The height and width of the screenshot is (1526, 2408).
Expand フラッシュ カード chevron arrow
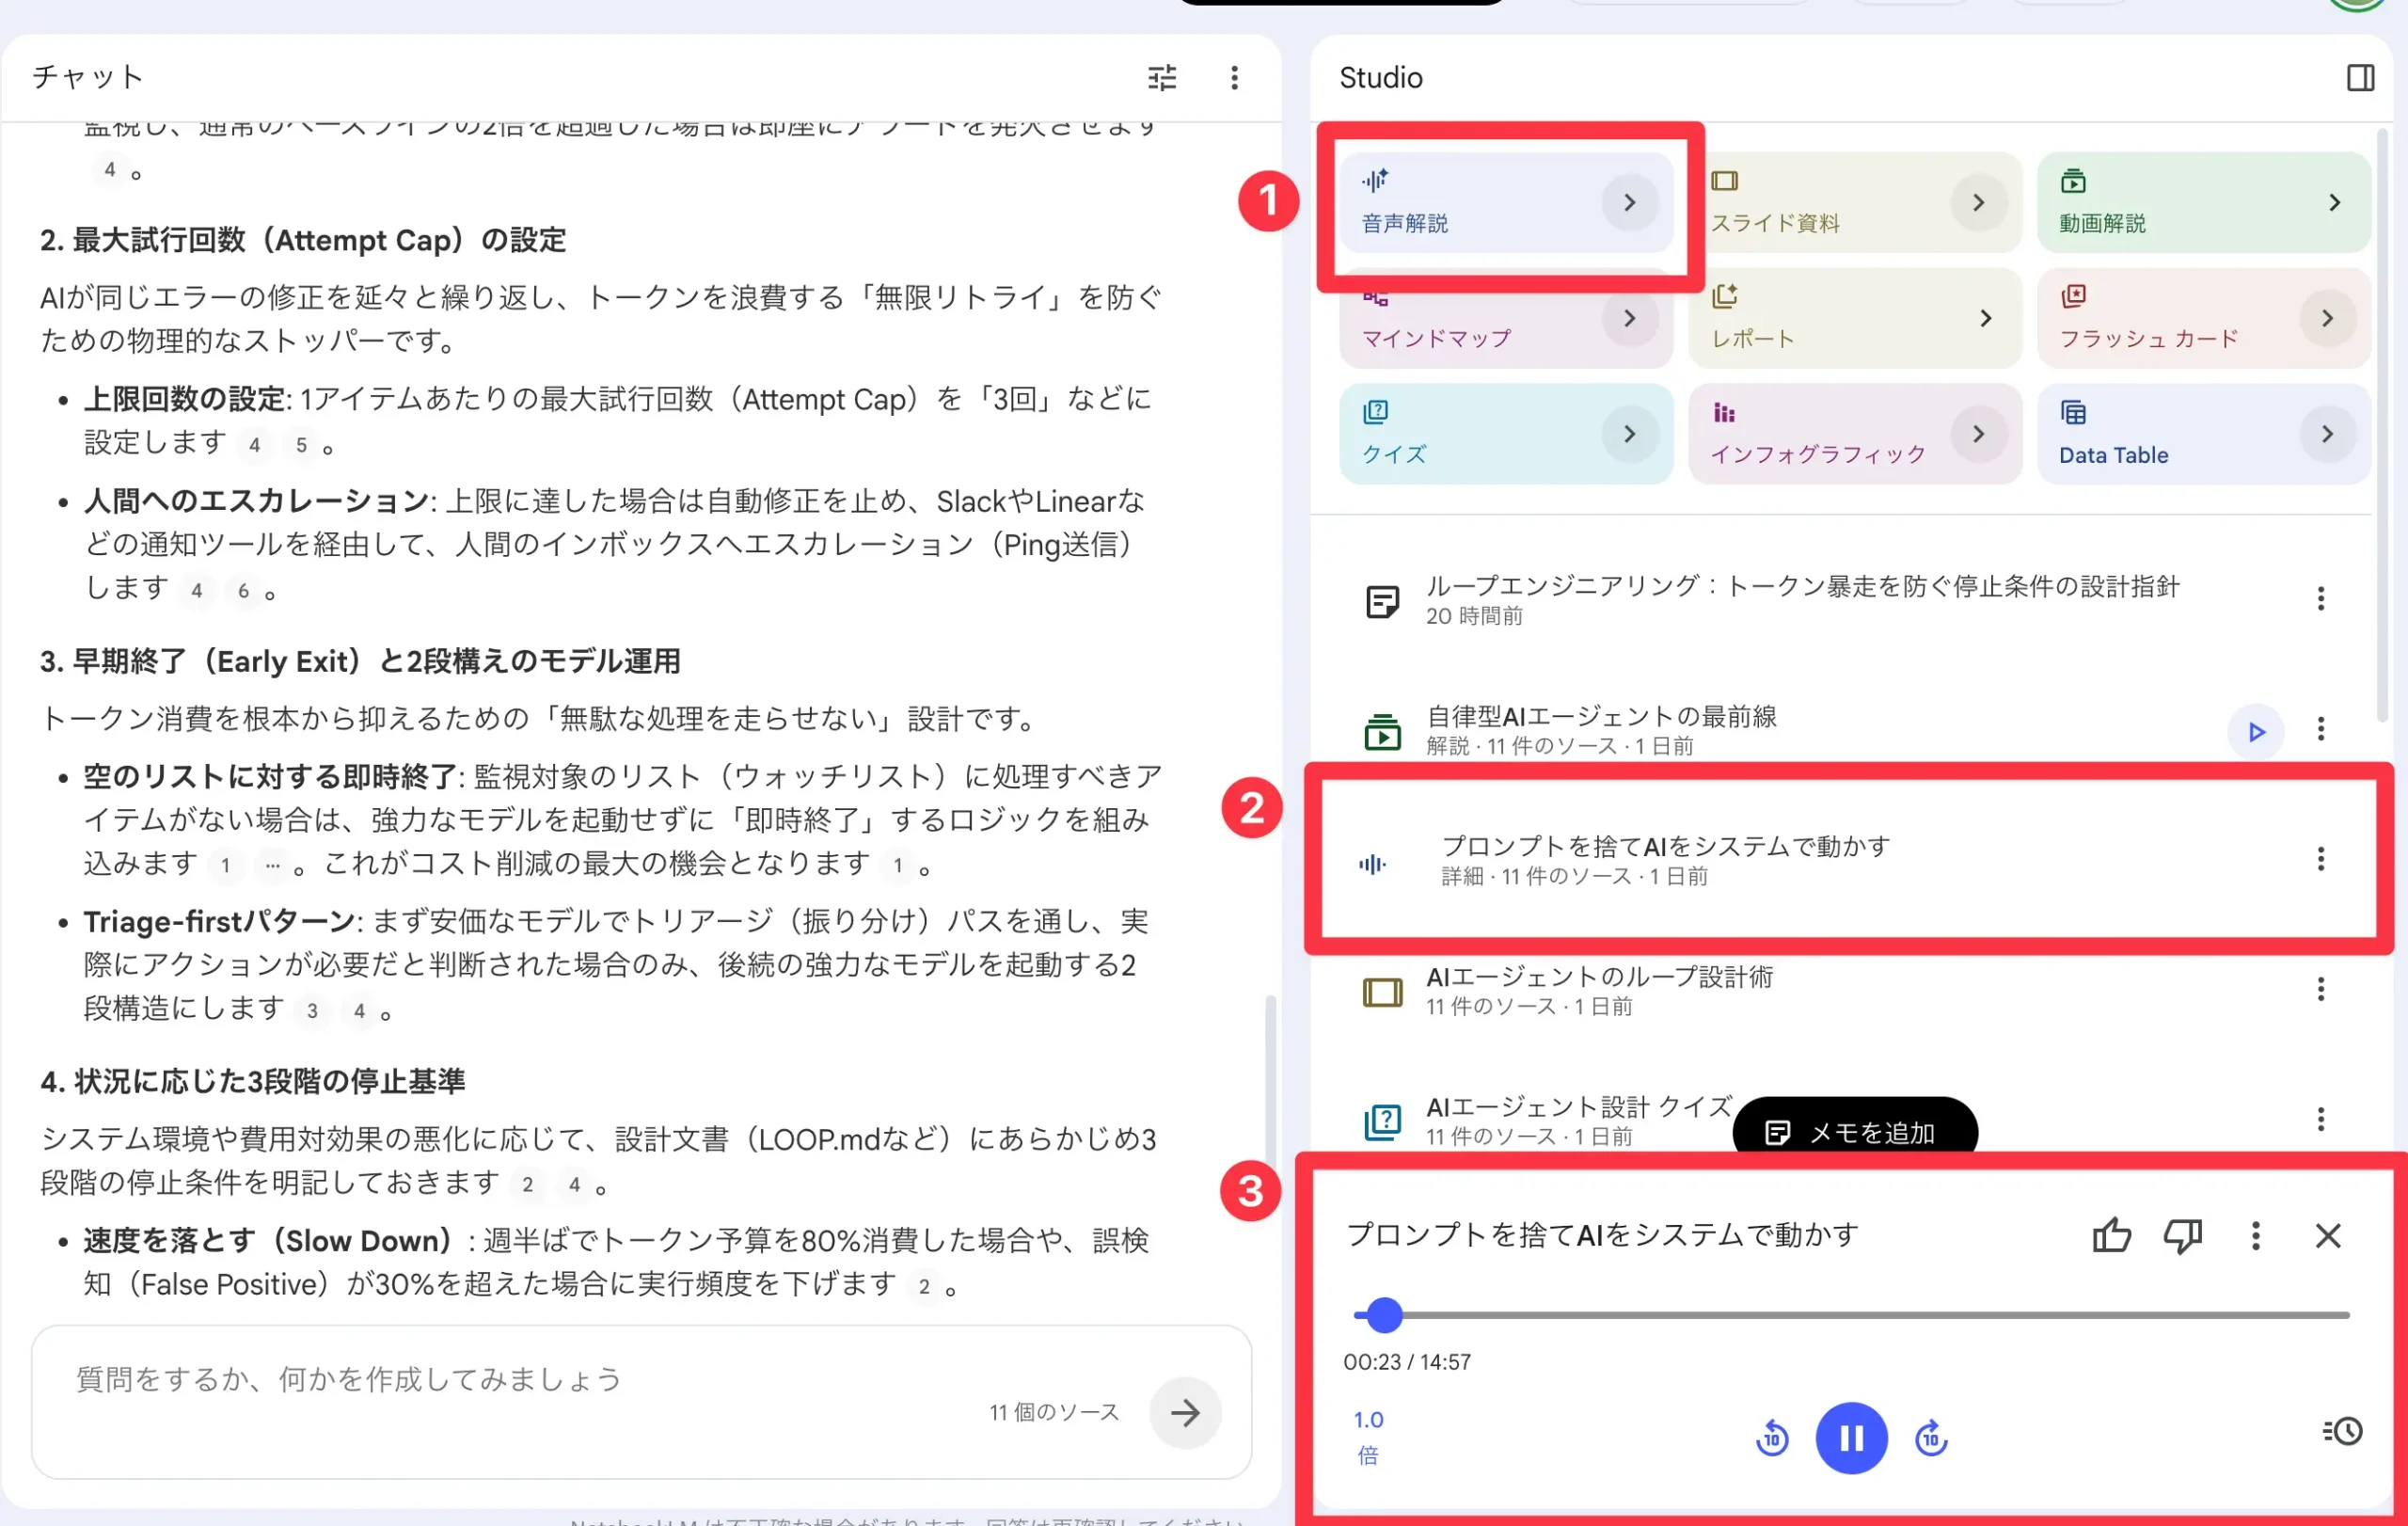click(x=2327, y=318)
